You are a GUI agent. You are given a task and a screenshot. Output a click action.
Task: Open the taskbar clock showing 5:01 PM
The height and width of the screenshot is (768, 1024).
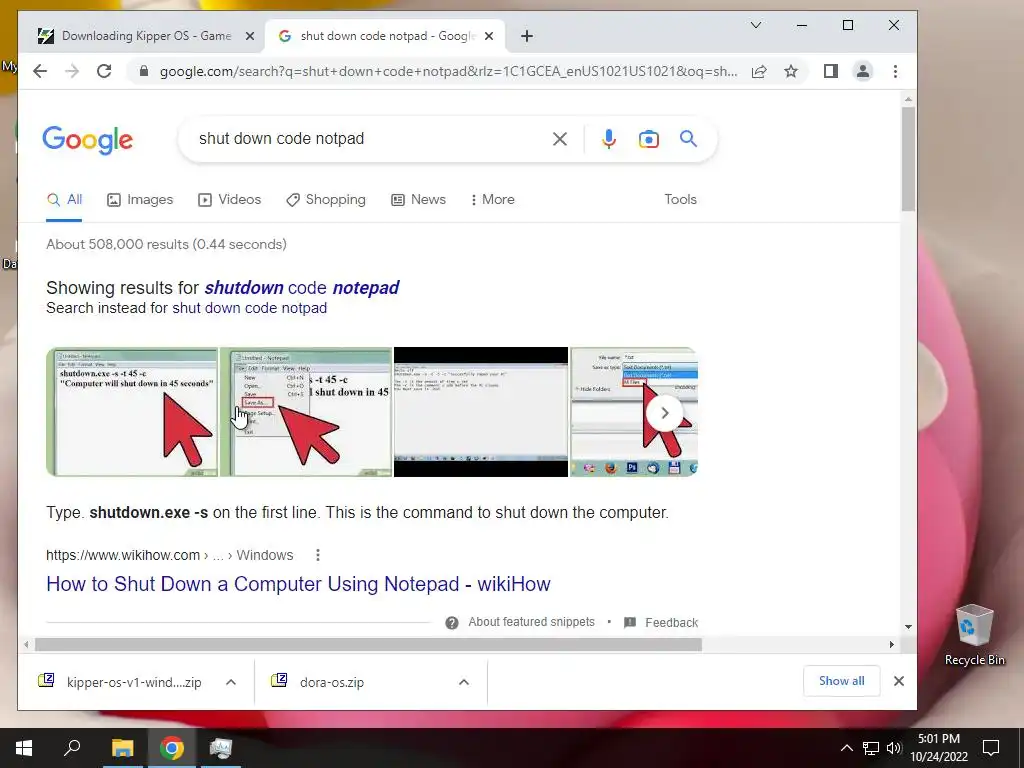pyautogui.click(x=939, y=748)
